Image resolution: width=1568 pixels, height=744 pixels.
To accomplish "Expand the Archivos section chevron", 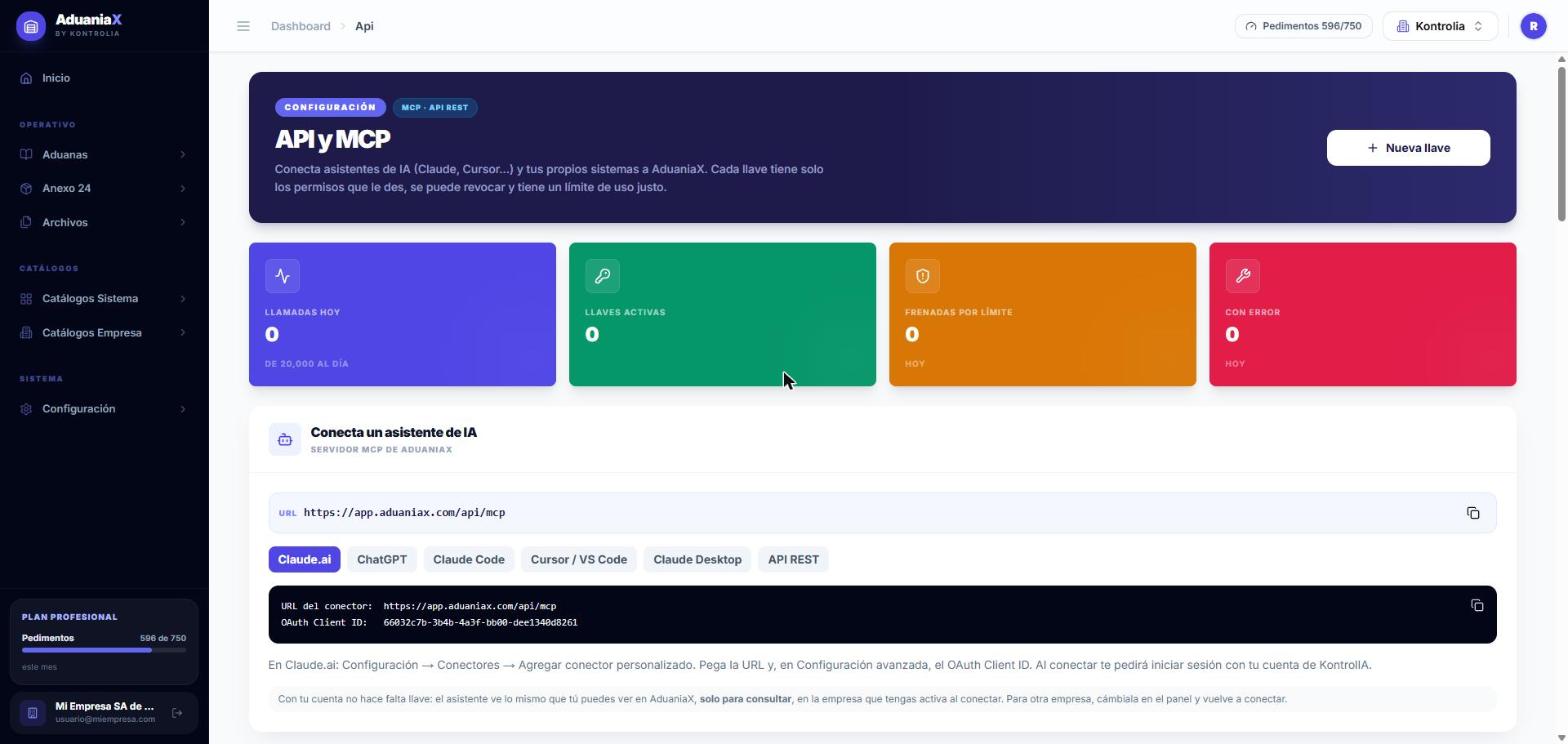I will (183, 222).
